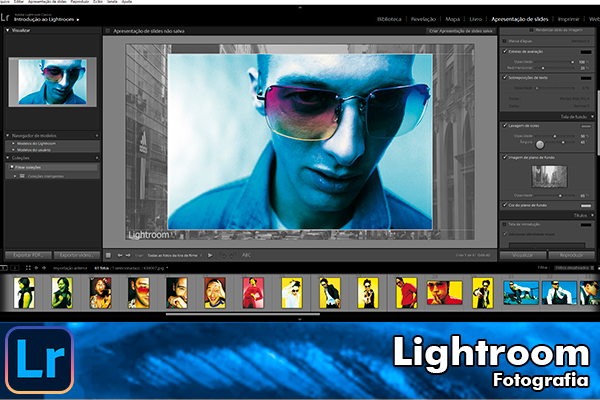Click the angle dial for Lavagem de cores
600x400 pixels.
click(540, 145)
